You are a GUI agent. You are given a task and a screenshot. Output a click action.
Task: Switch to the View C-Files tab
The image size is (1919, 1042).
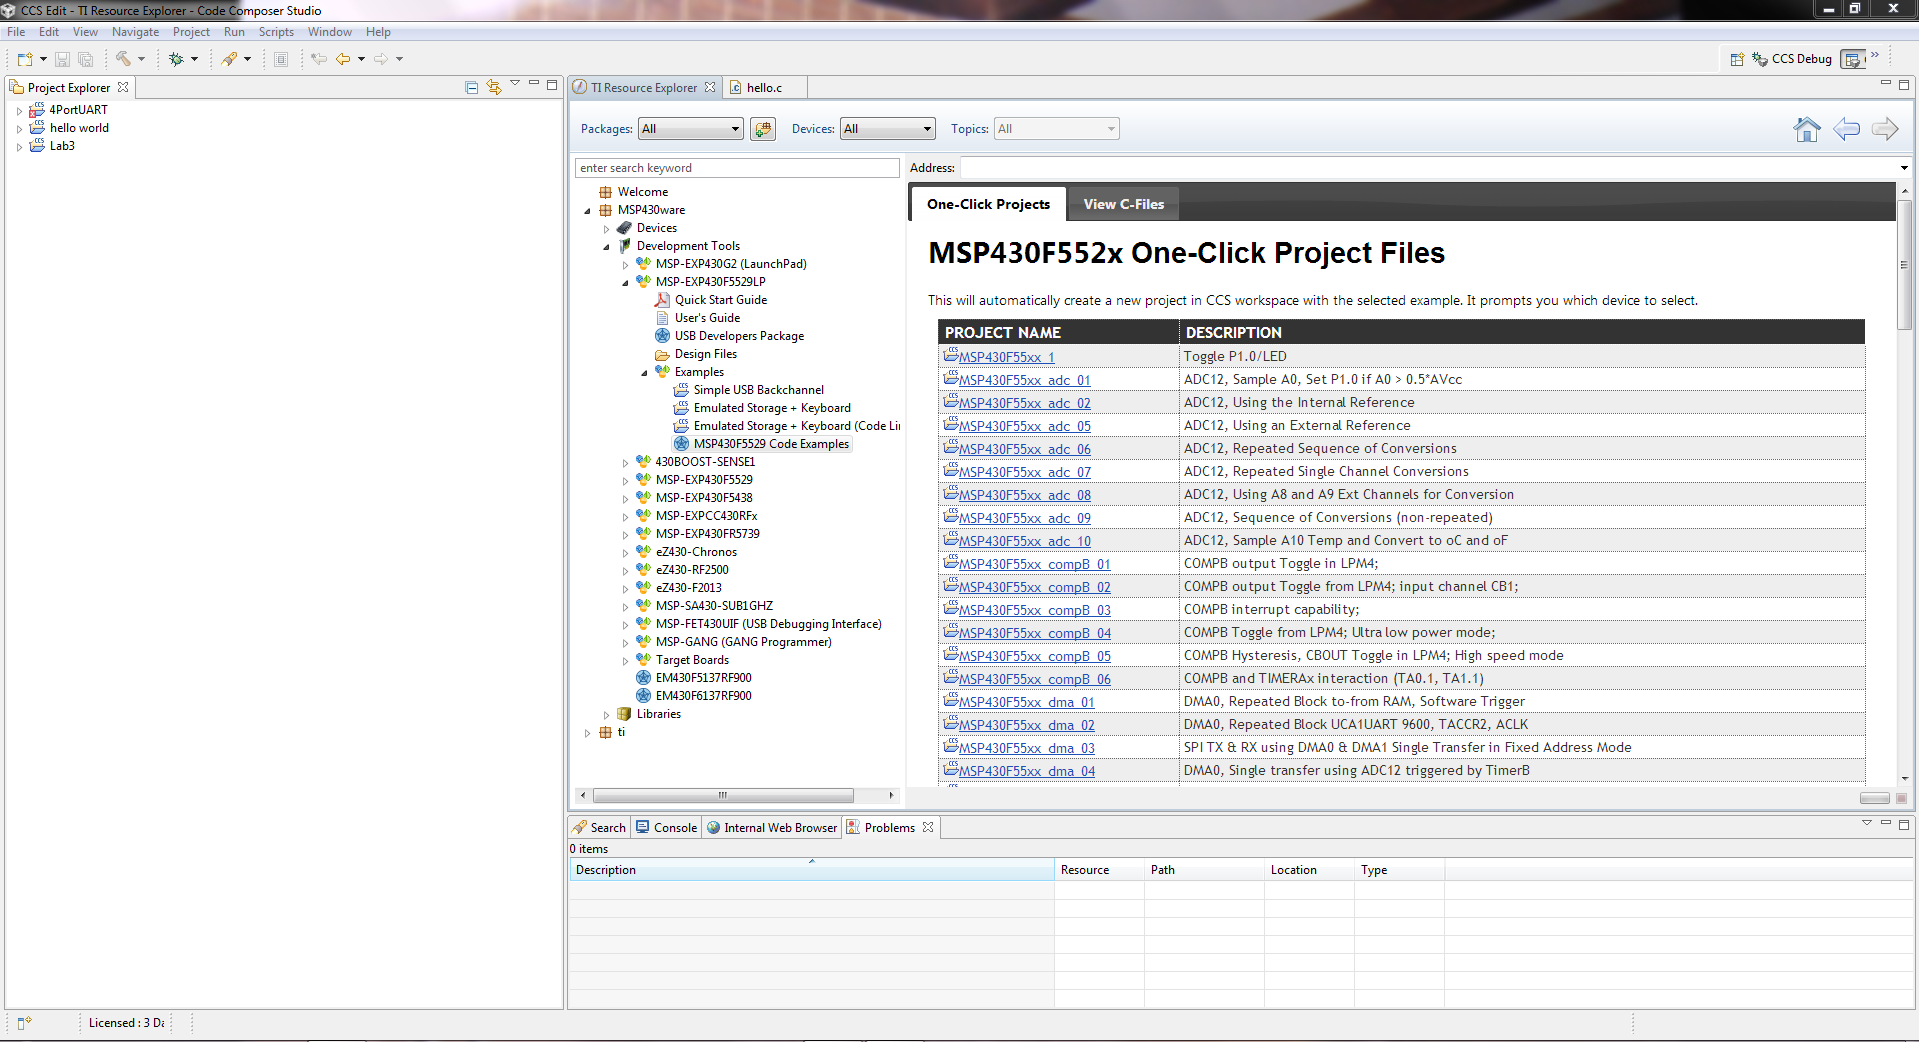coord(1123,204)
